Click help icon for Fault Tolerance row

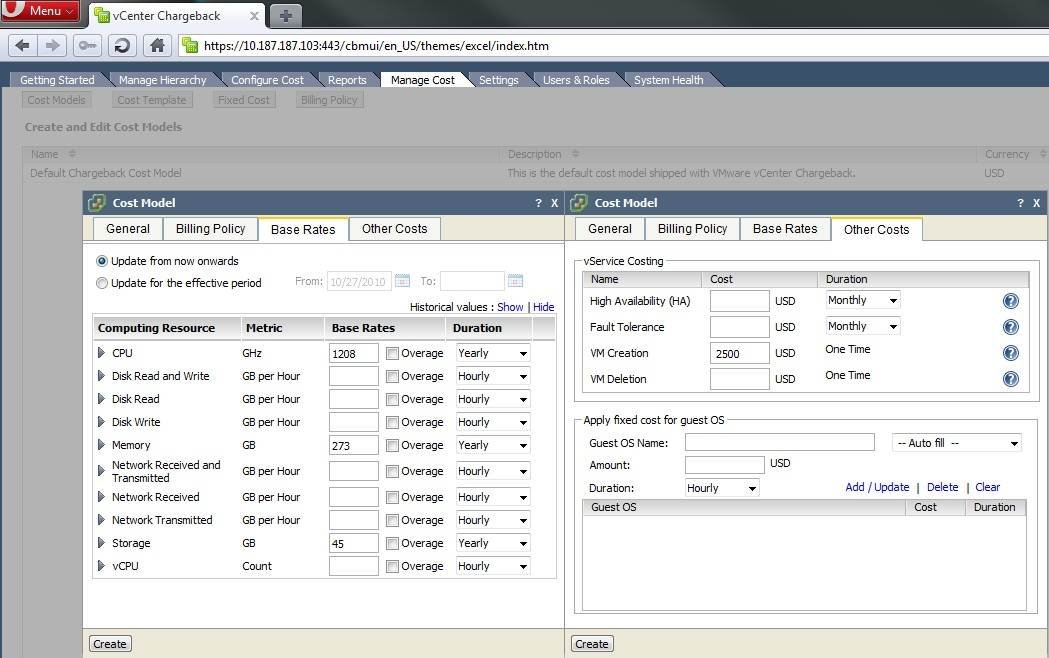[1010, 327]
